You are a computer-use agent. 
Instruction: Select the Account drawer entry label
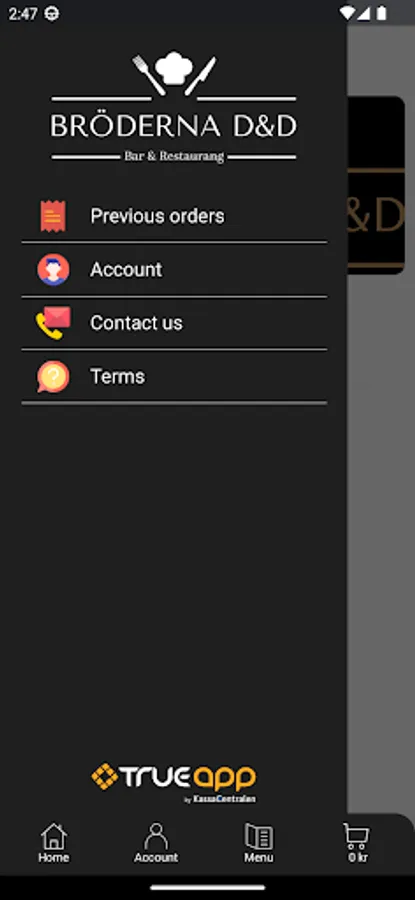pyautogui.click(x=126, y=269)
